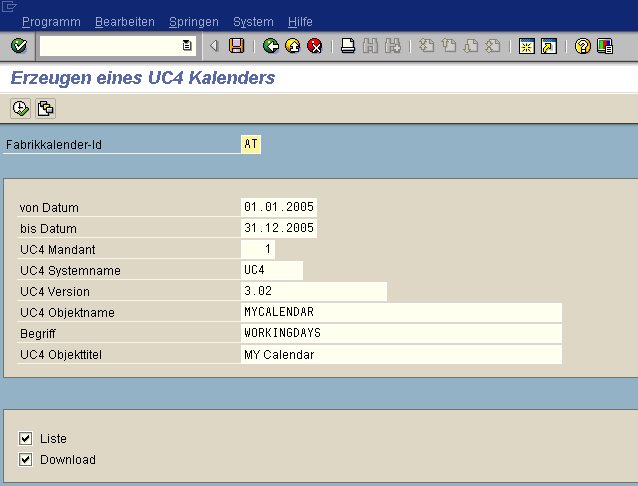Collapse the command field with the triangle arrow

click(214, 46)
